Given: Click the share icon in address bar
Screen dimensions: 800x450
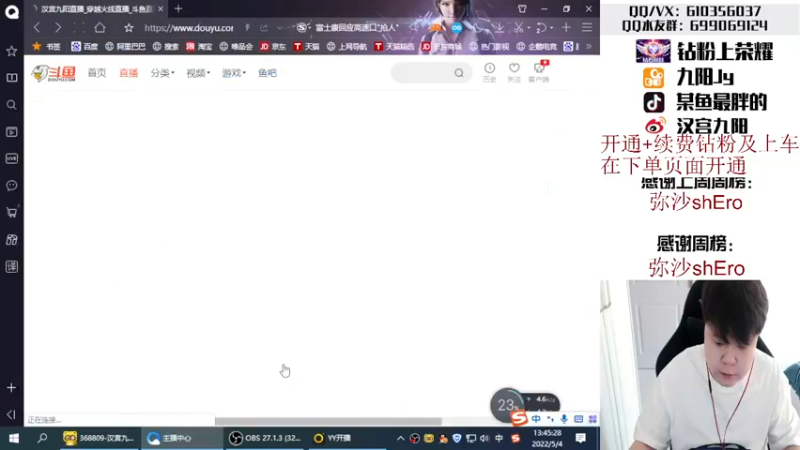Looking at the screenshot, I should tap(264, 28).
